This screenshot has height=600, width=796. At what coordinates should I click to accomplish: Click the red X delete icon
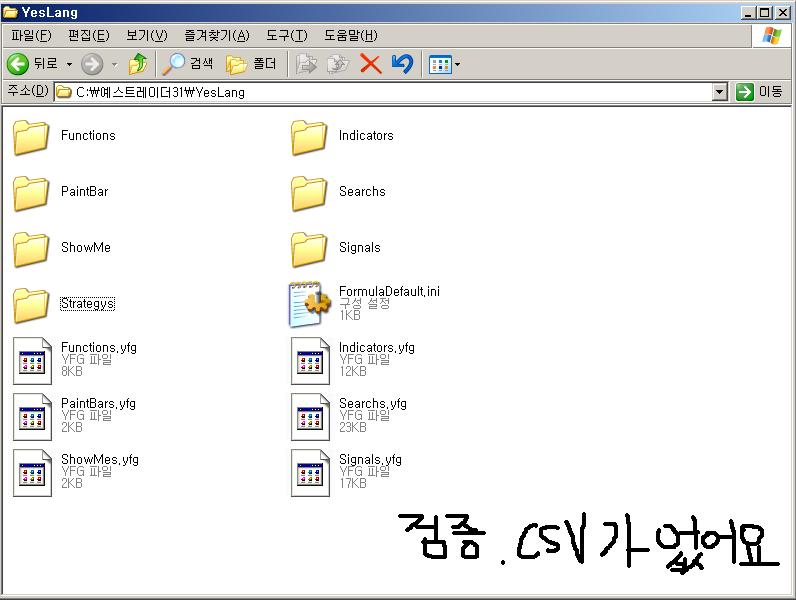(371, 64)
